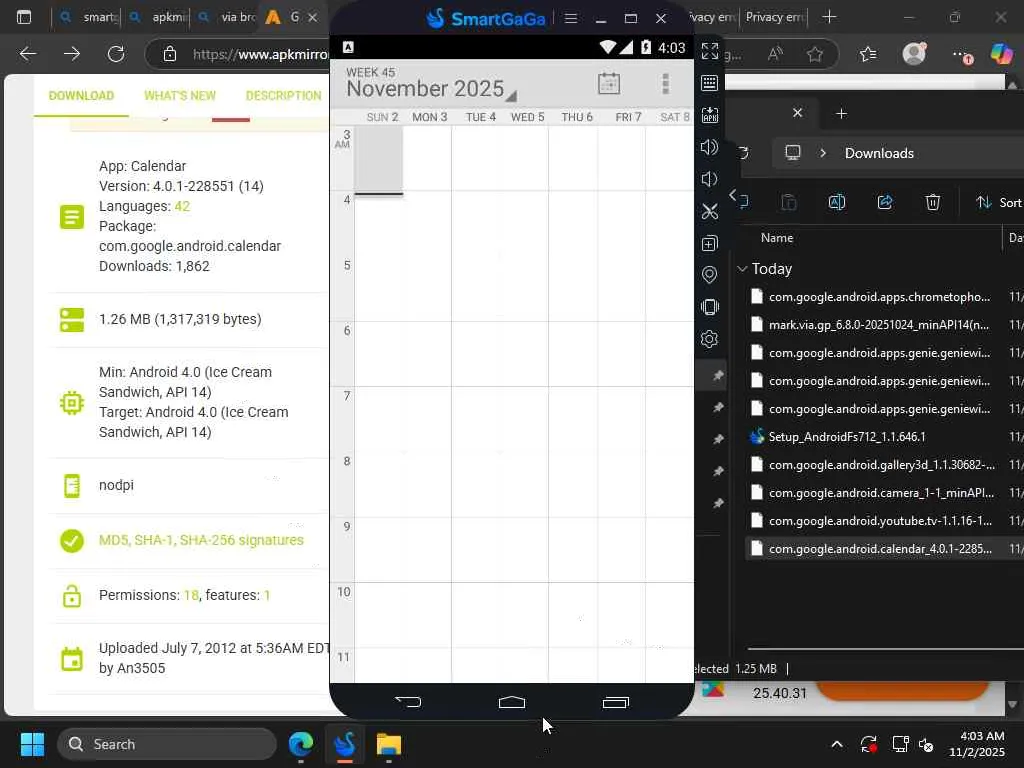Take screenshot with scissors icon
Image resolution: width=1024 pixels, height=768 pixels.
709,211
